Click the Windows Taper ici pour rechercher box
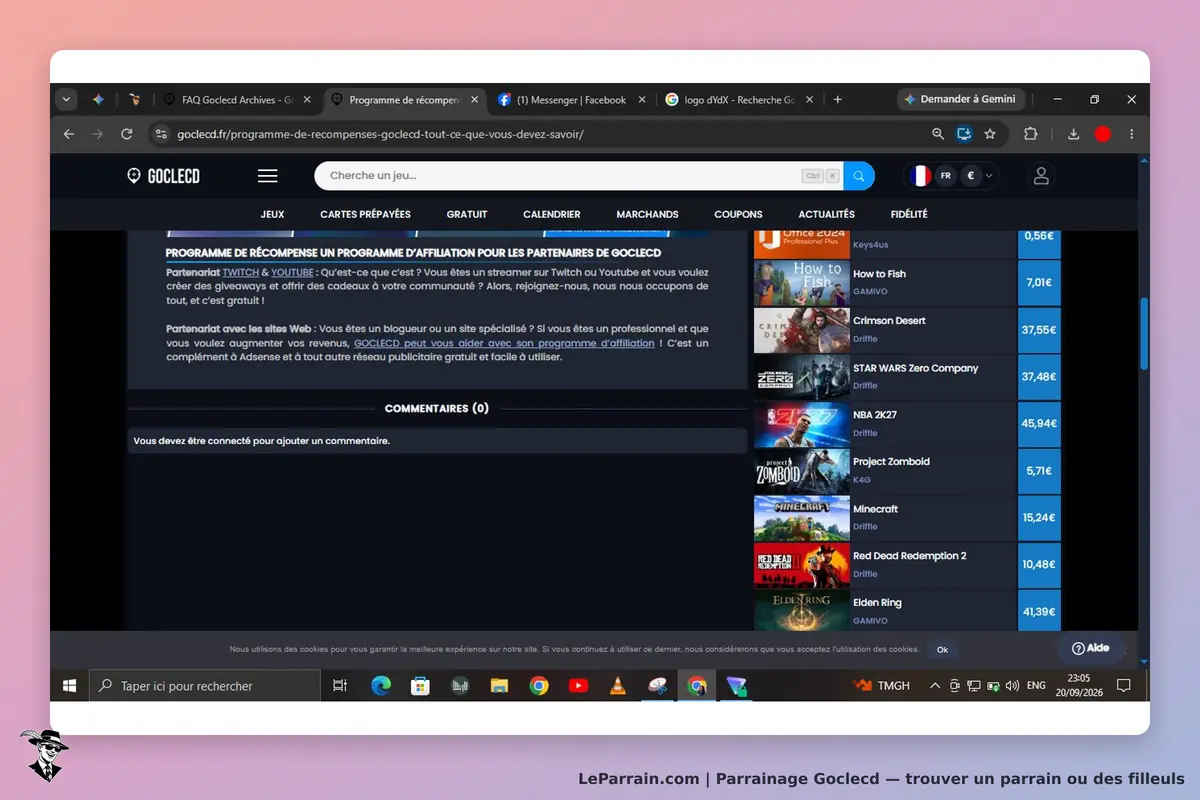Viewport: 1200px width, 800px height. pyautogui.click(x=205, y=686)
